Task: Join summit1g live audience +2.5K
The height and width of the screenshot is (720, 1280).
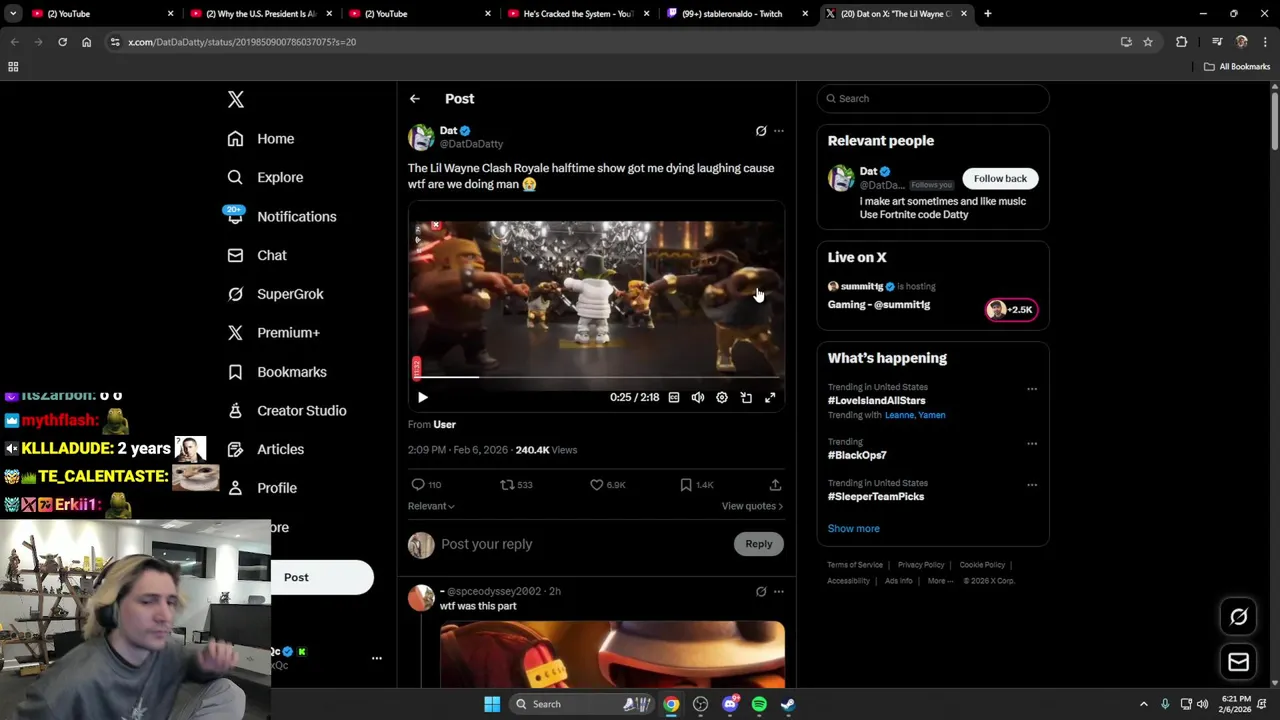Action: pos(1011,310)
